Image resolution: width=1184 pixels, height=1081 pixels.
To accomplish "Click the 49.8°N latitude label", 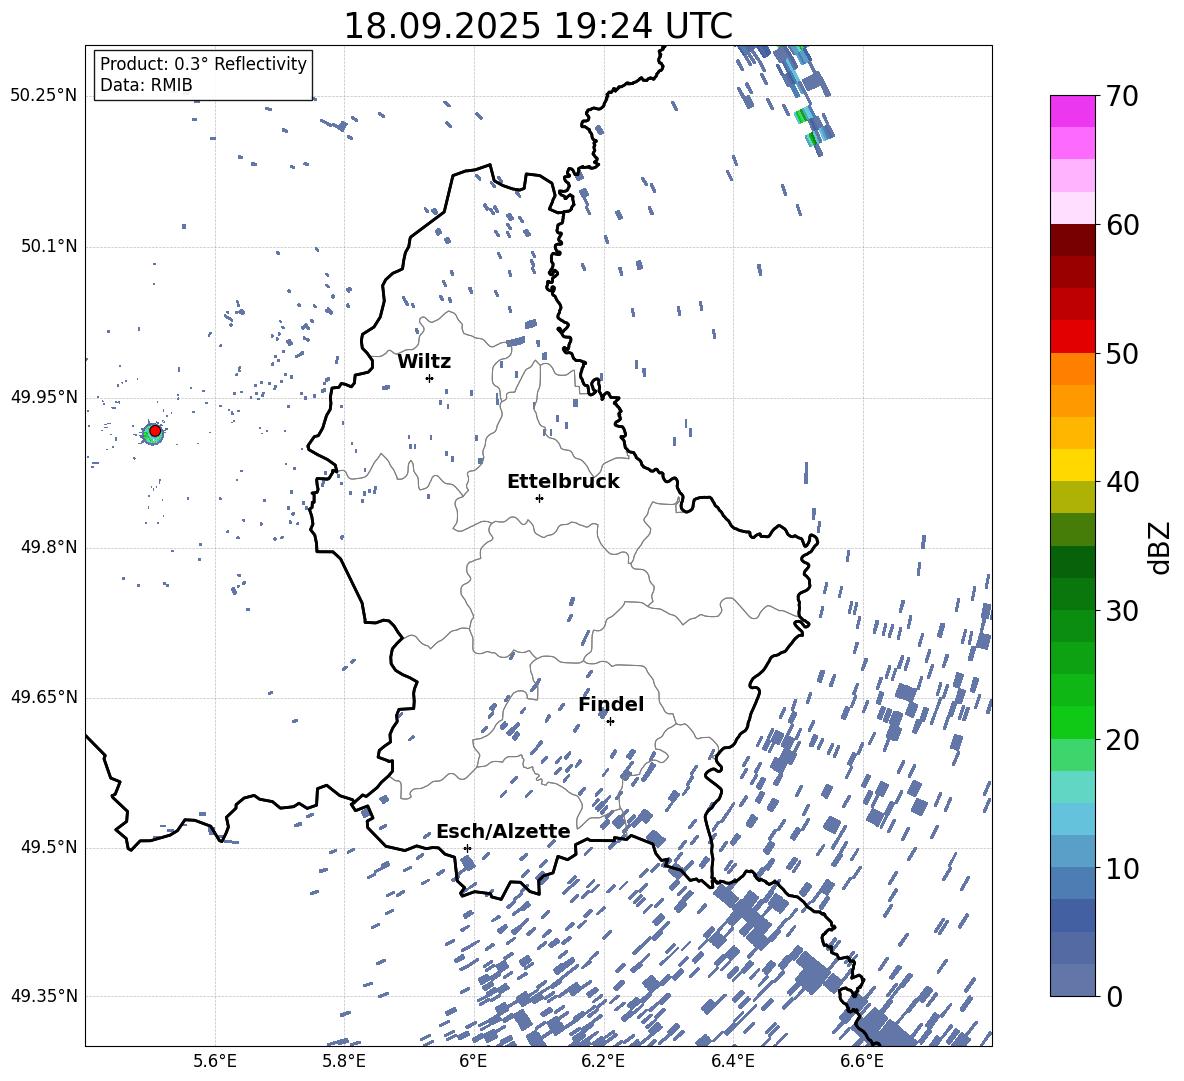I will pos(48,547).
